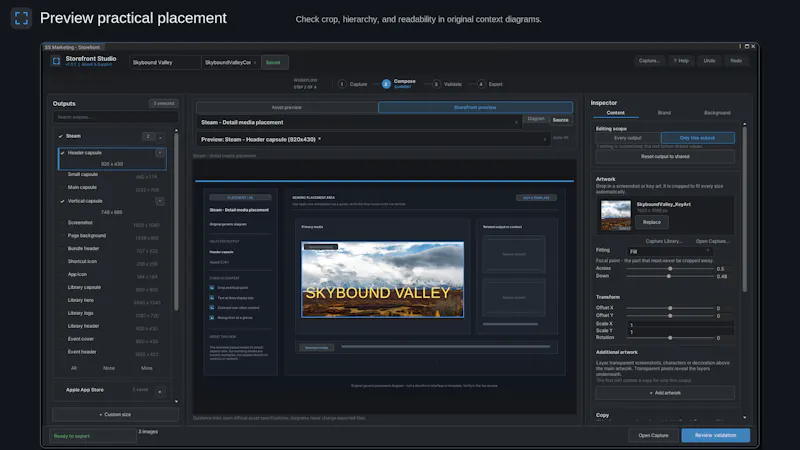
Task: Adjust the Offset X slider
Action: [669, 308]
